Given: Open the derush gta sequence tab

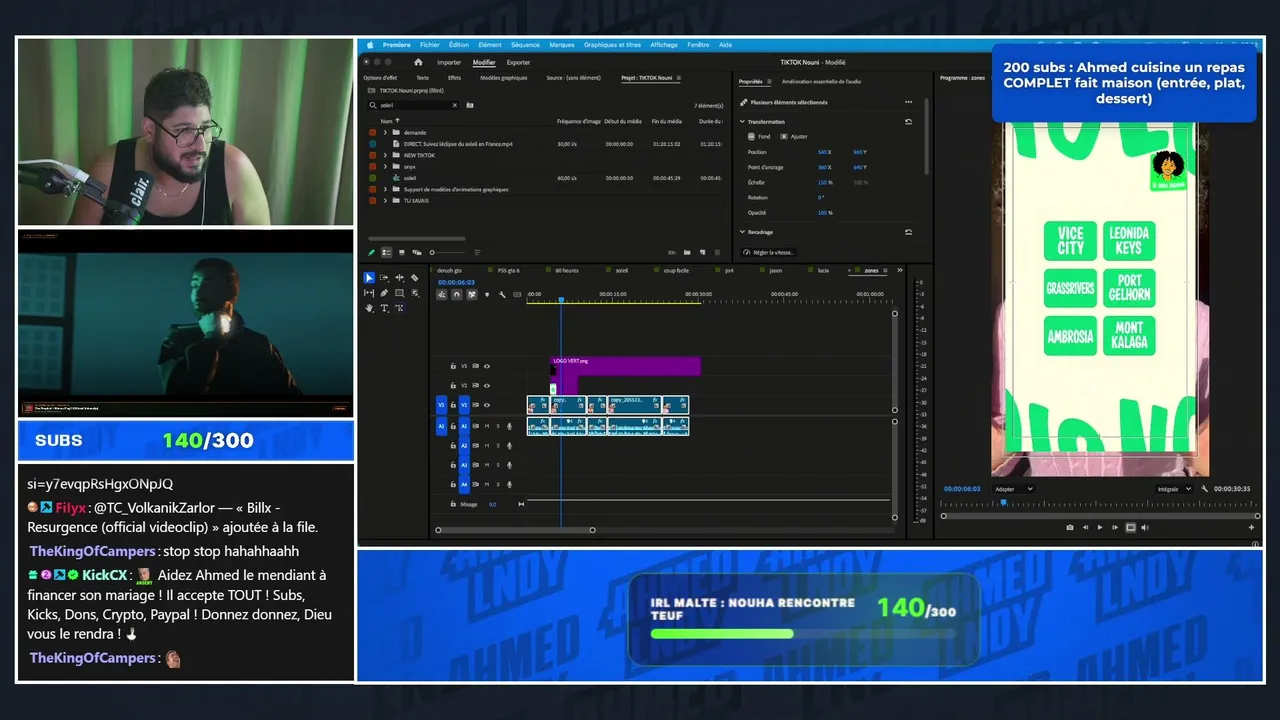Looking at the screenshot, I should 451,270.
